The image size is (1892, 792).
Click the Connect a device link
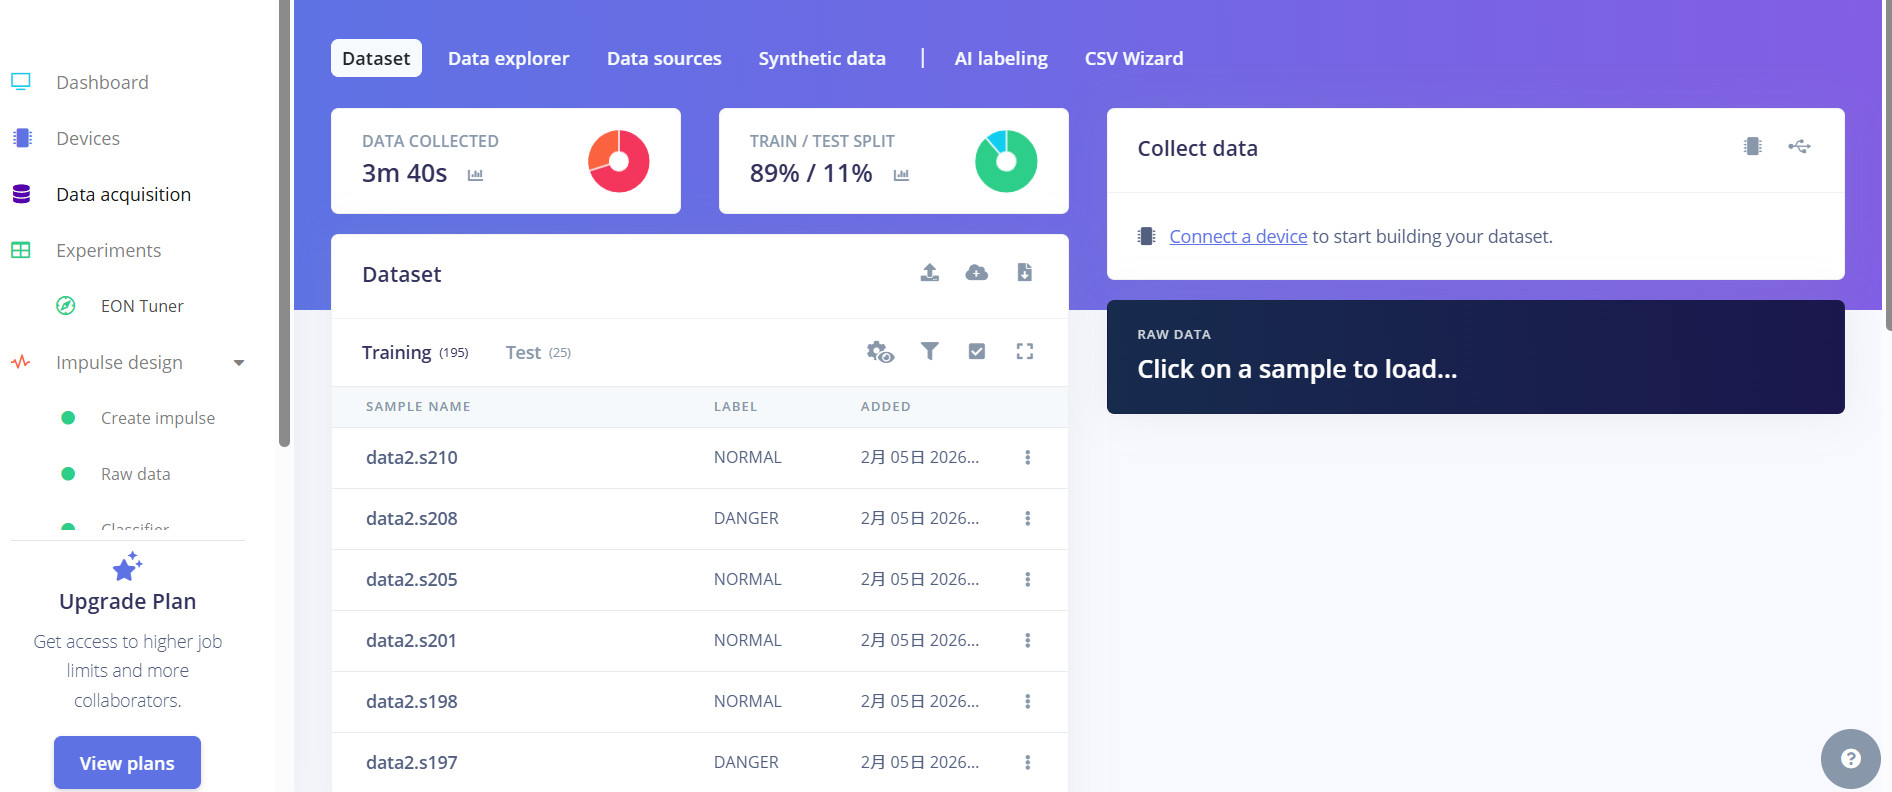pyautogui.click(x=1238, y=237)
